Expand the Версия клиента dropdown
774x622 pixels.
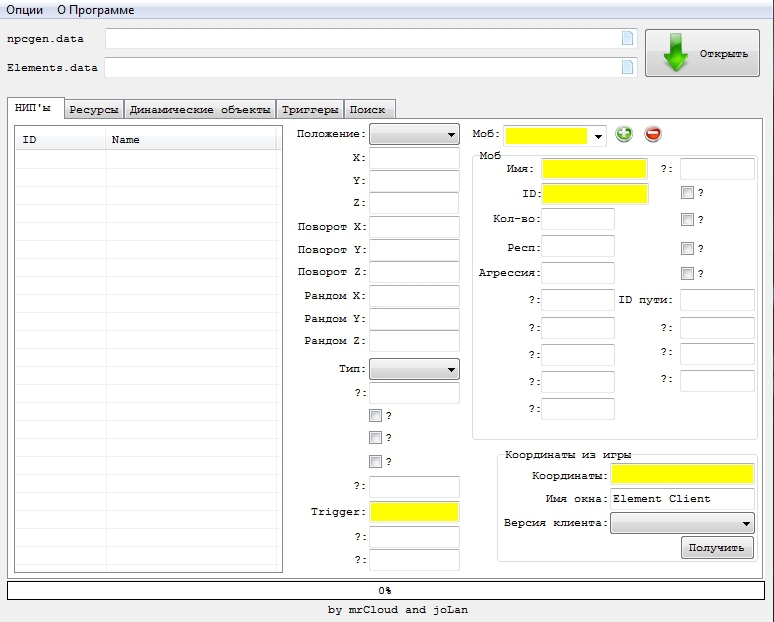(682, 523)
